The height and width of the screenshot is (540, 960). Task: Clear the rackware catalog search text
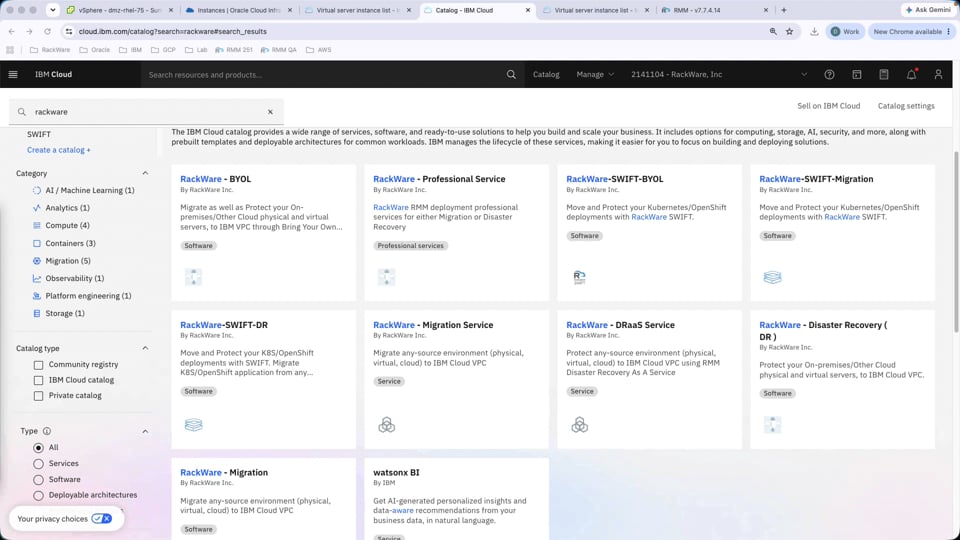[x=270, y=112]
